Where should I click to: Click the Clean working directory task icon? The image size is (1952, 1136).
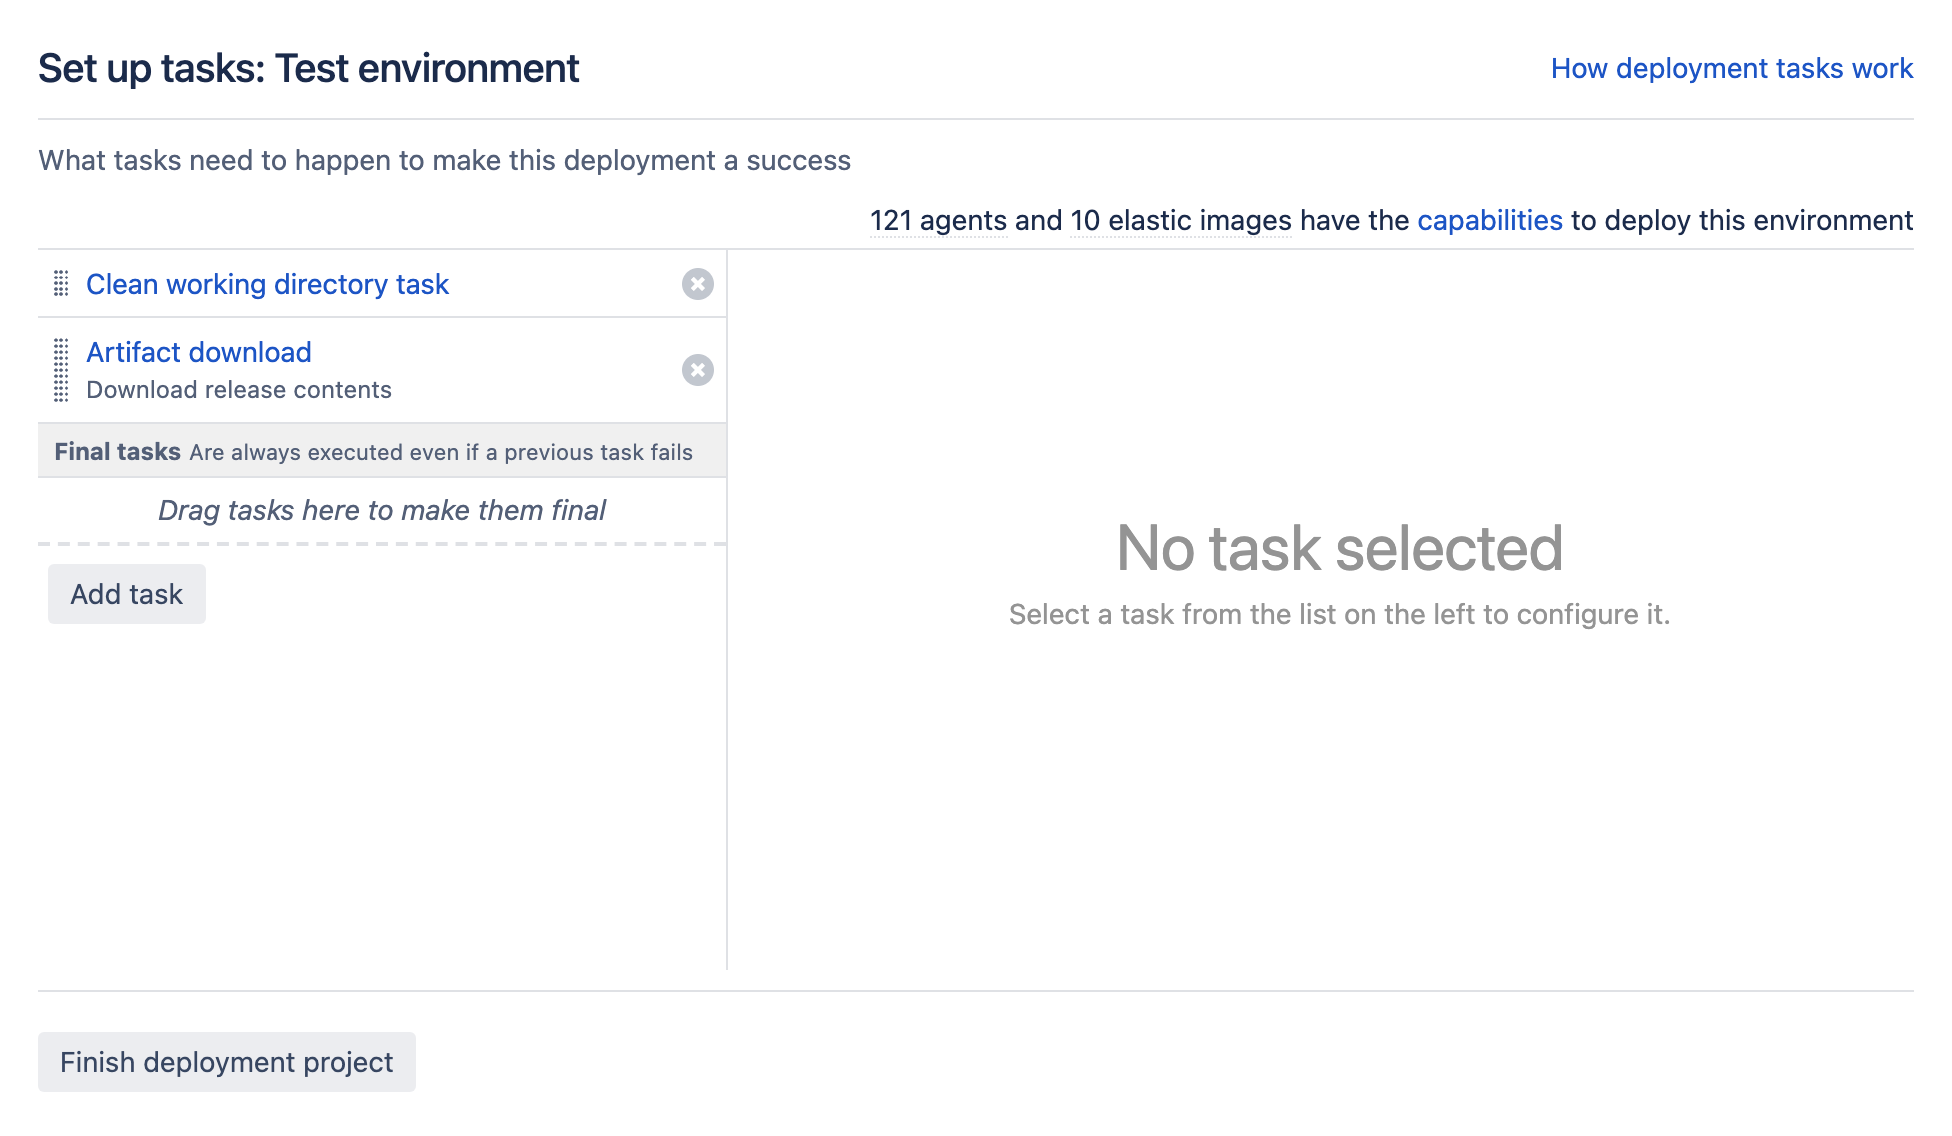click(61, 284)
